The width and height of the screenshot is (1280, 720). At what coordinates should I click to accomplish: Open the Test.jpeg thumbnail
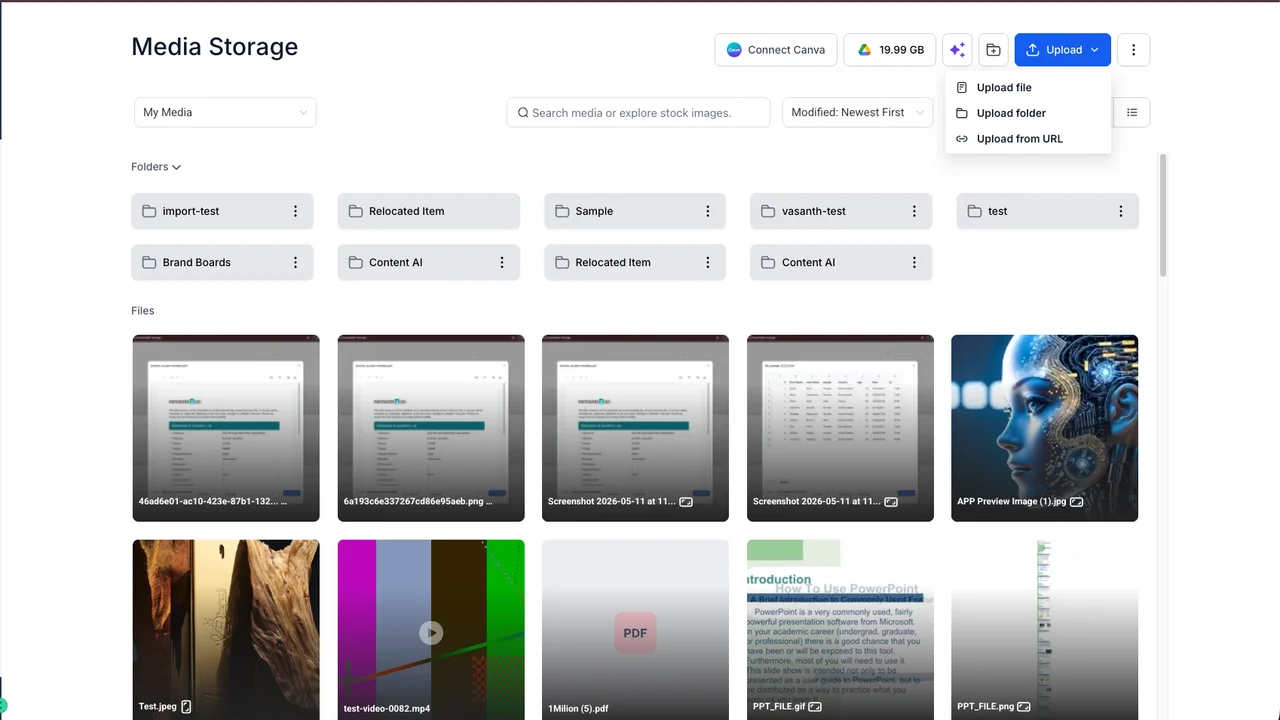226,630
